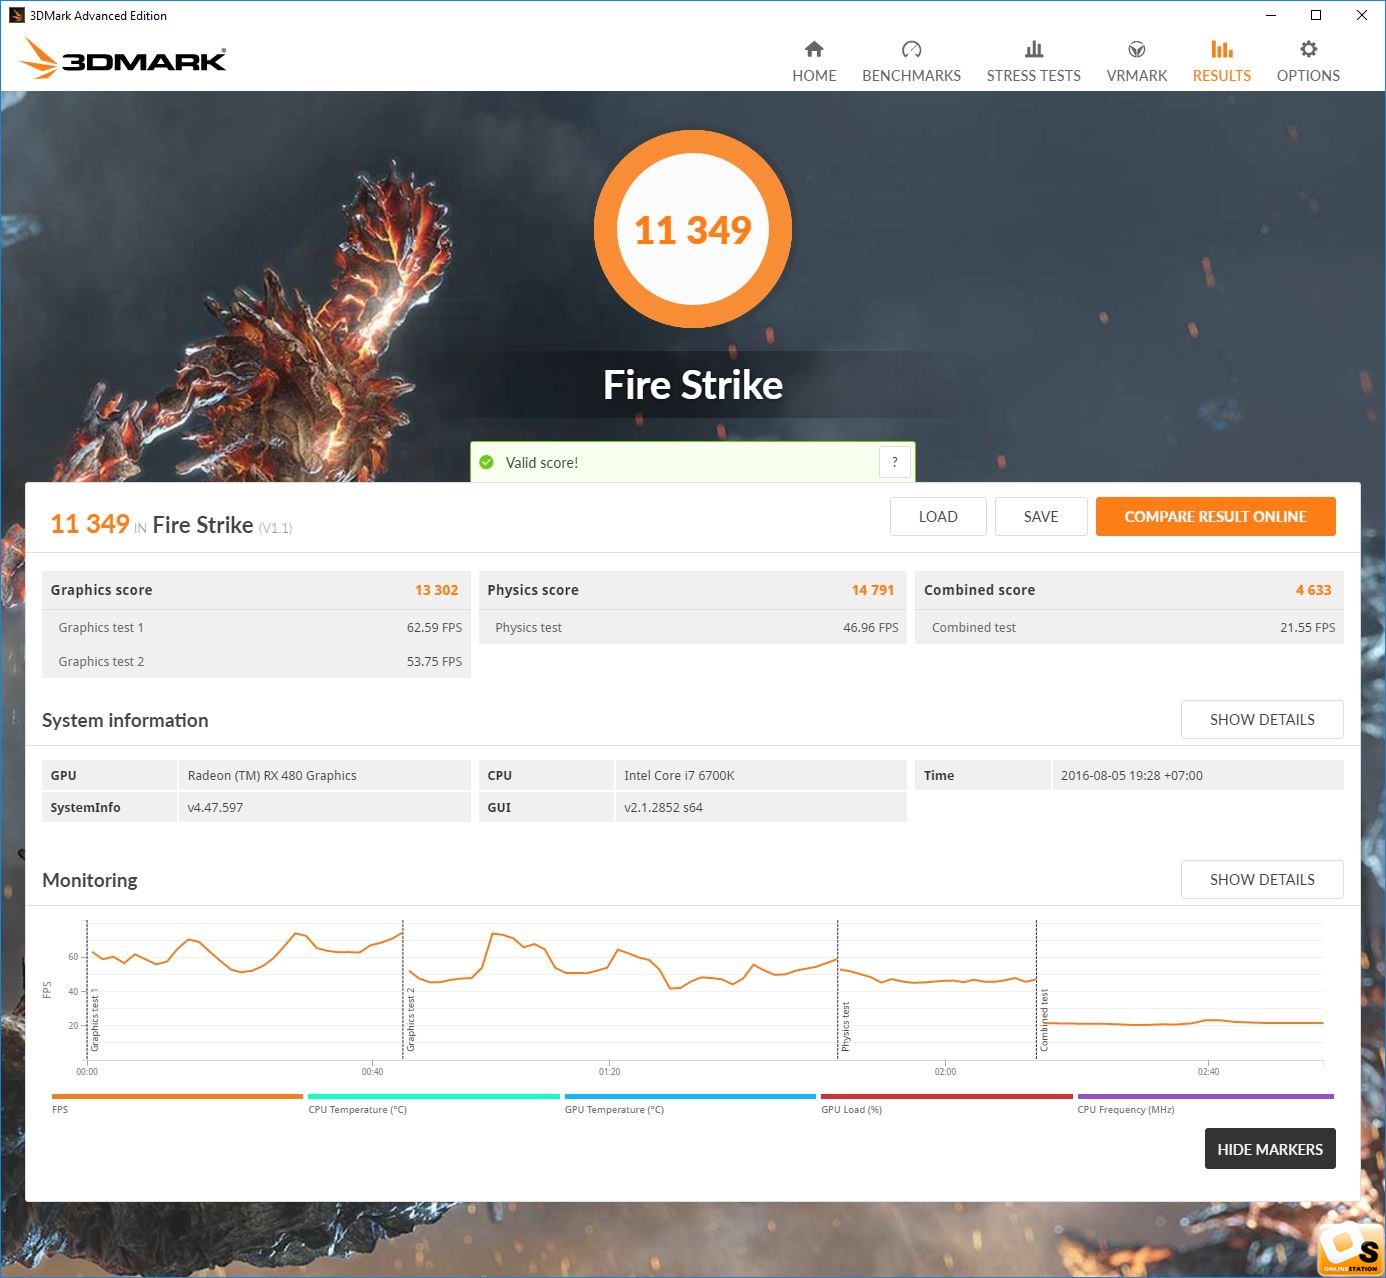This screenshot has height=1278, width=1386.
Task: Click the 21.55 FPS combined test value
Action: [x=1308, y=627]
